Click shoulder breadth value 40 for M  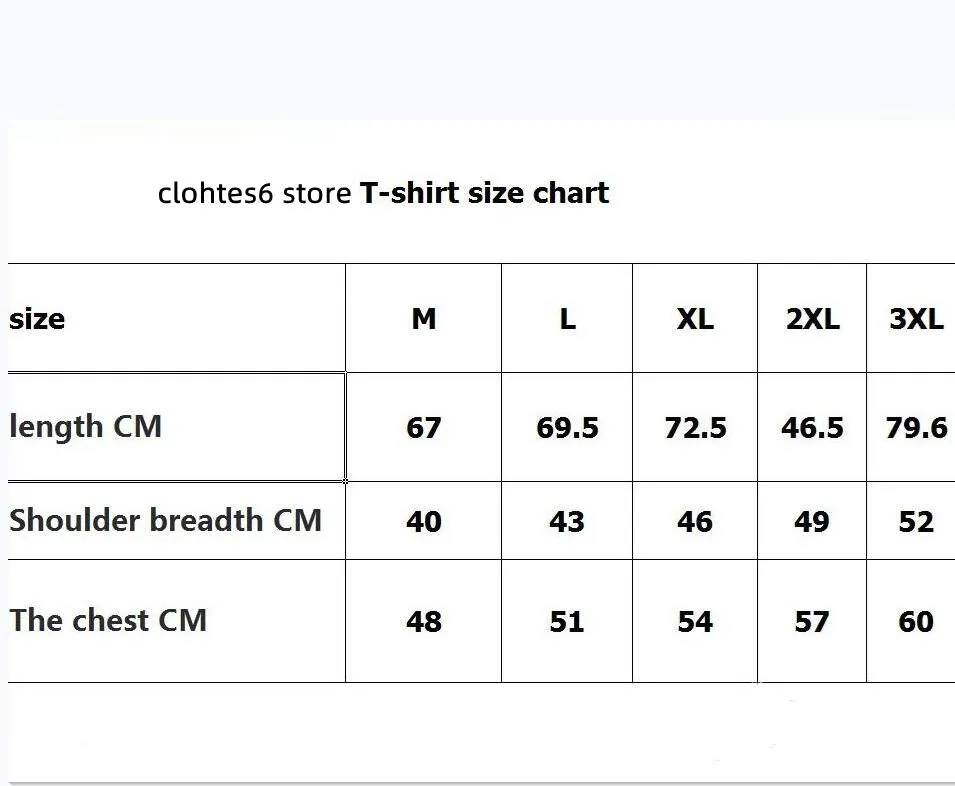(424, 522)
